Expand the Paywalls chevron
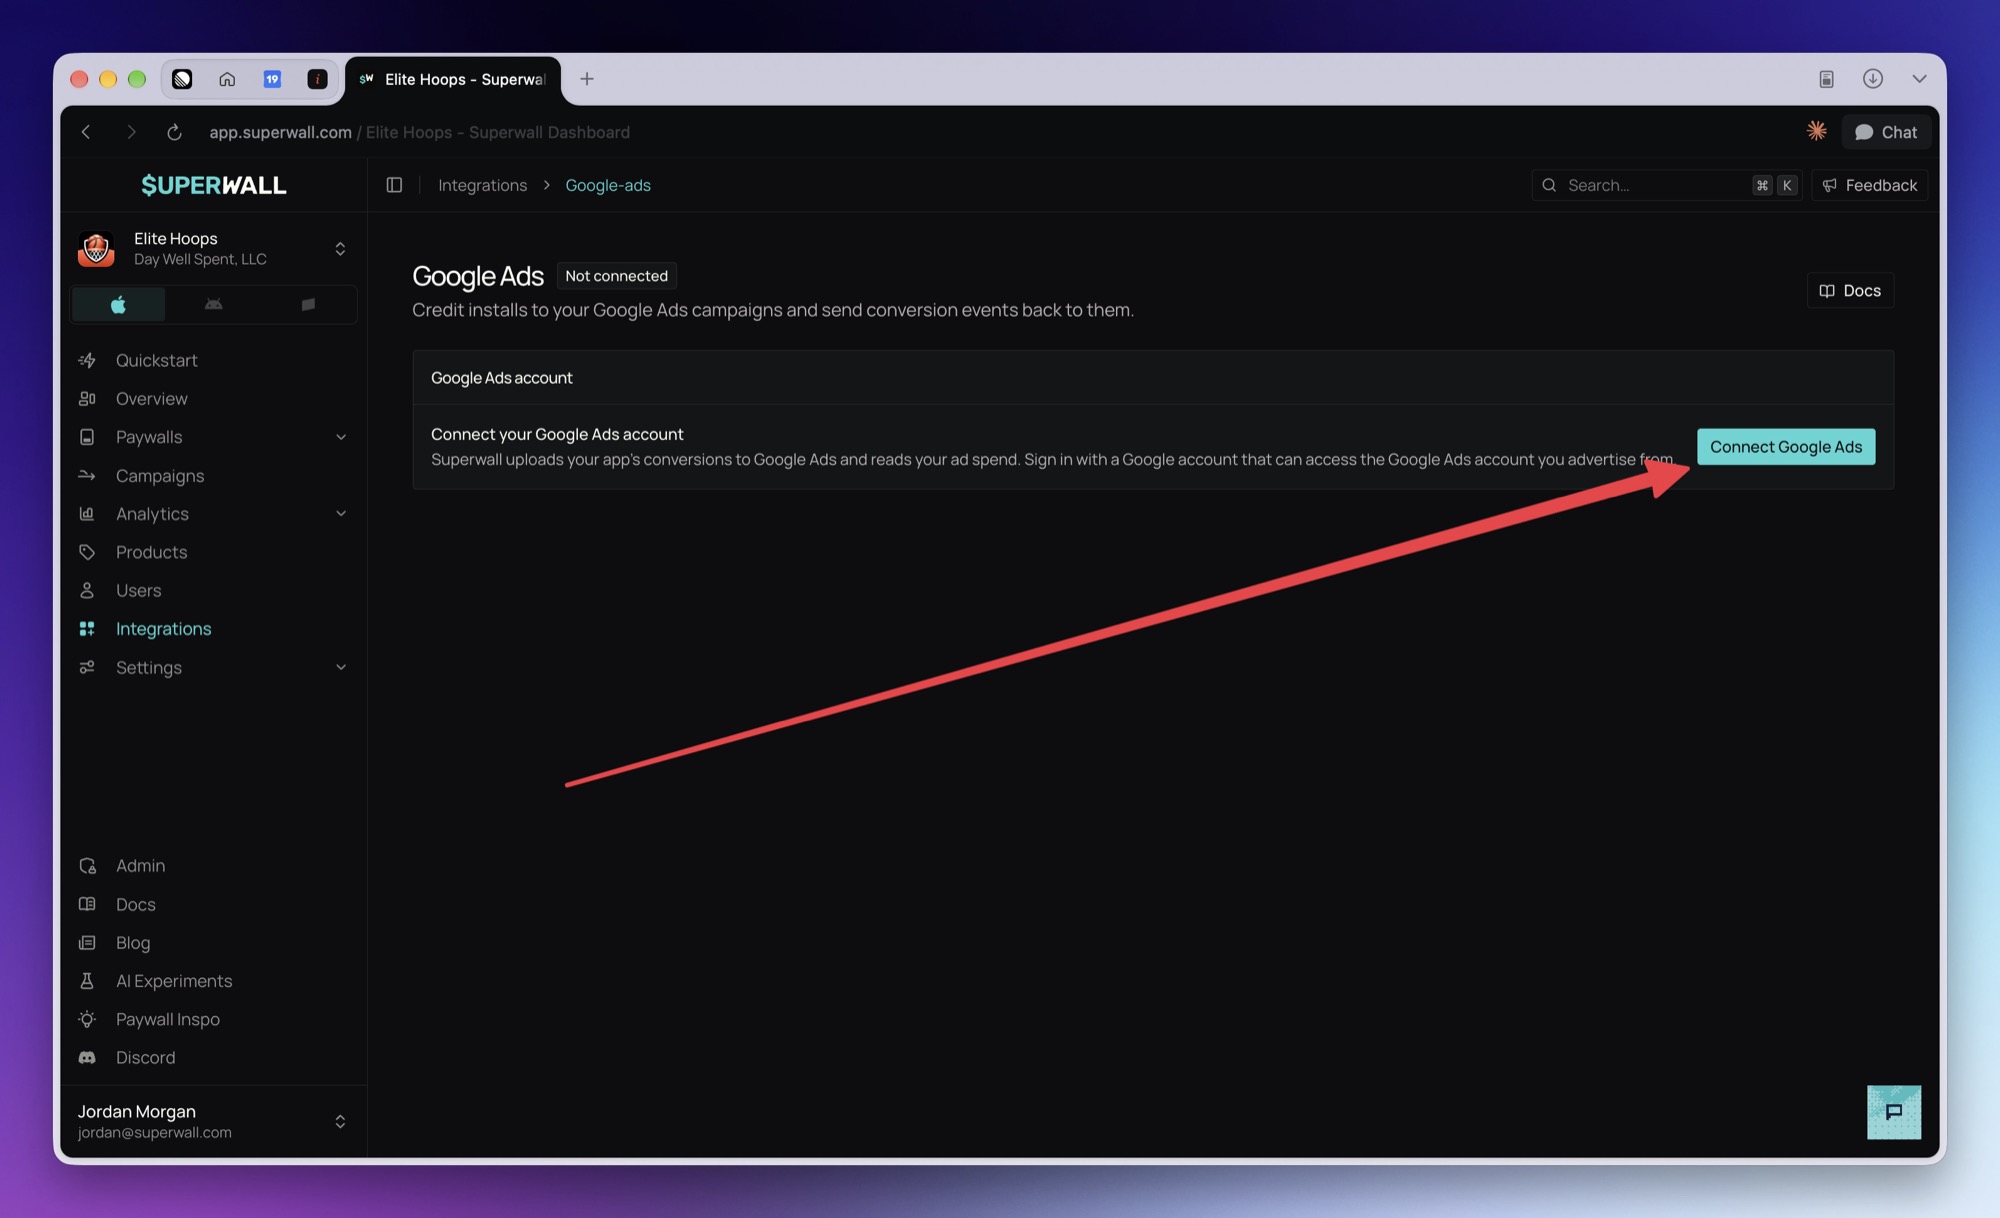Viewport: 2000px width, 1218px height. [341, 437]
